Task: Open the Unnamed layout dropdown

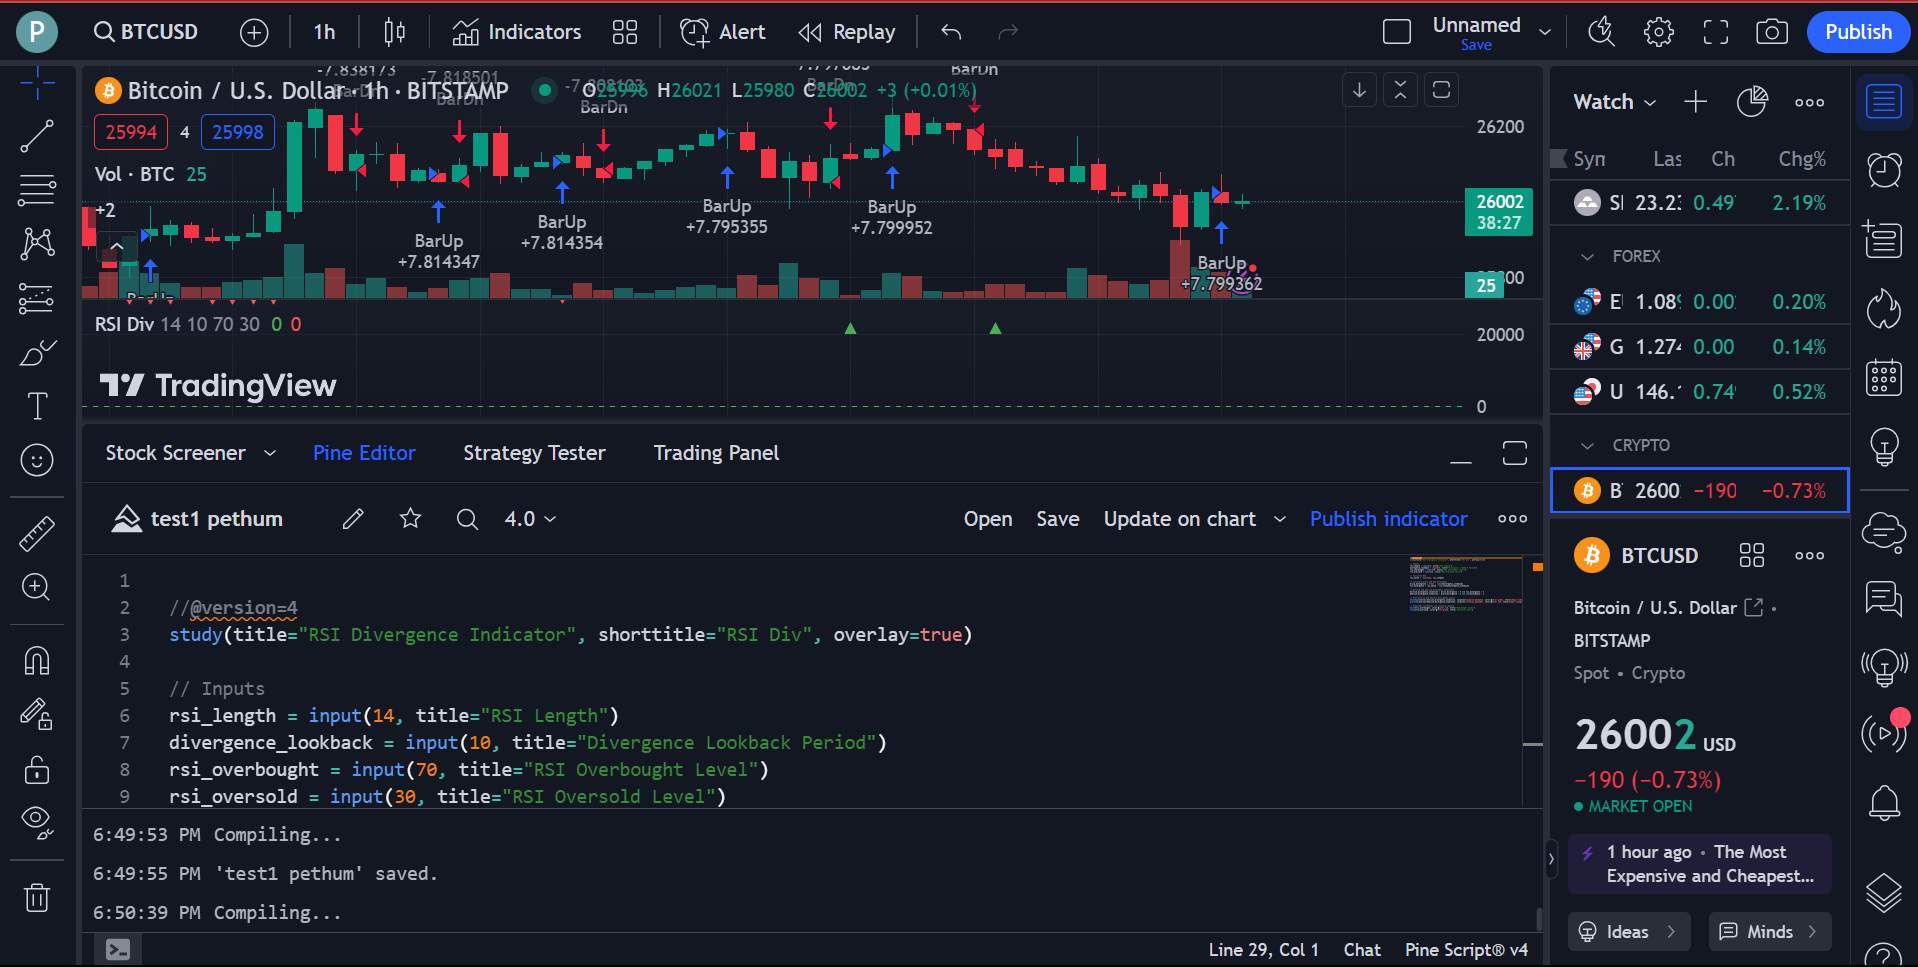Action: point(1544,32)
